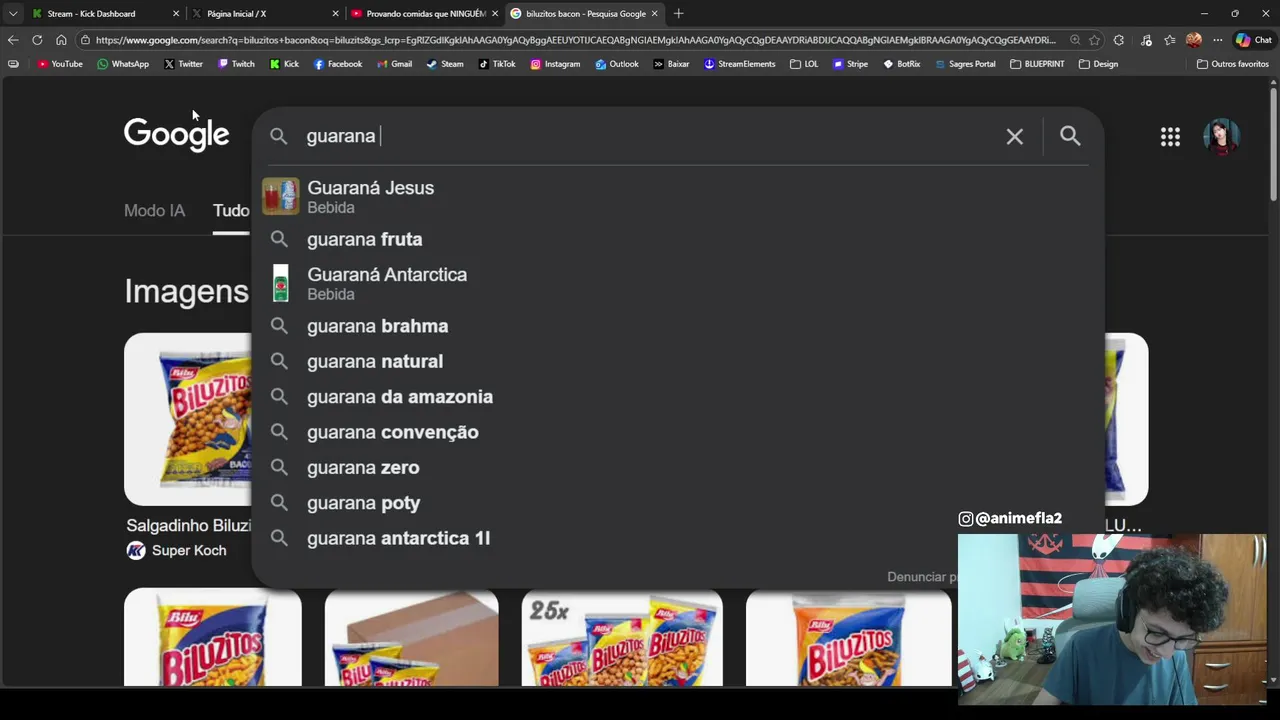Open the WhatsApp bookmark
Screen dimensions: 1280x720
click(x=123, y=64)
